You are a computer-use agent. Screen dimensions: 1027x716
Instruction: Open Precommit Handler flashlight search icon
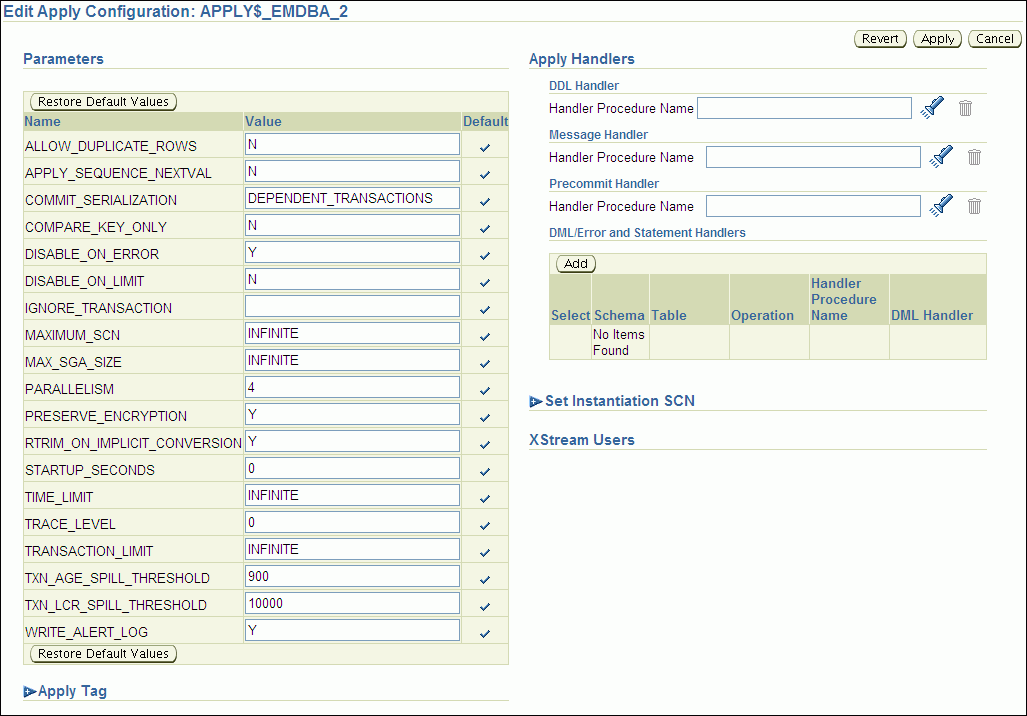pos(941,206)
